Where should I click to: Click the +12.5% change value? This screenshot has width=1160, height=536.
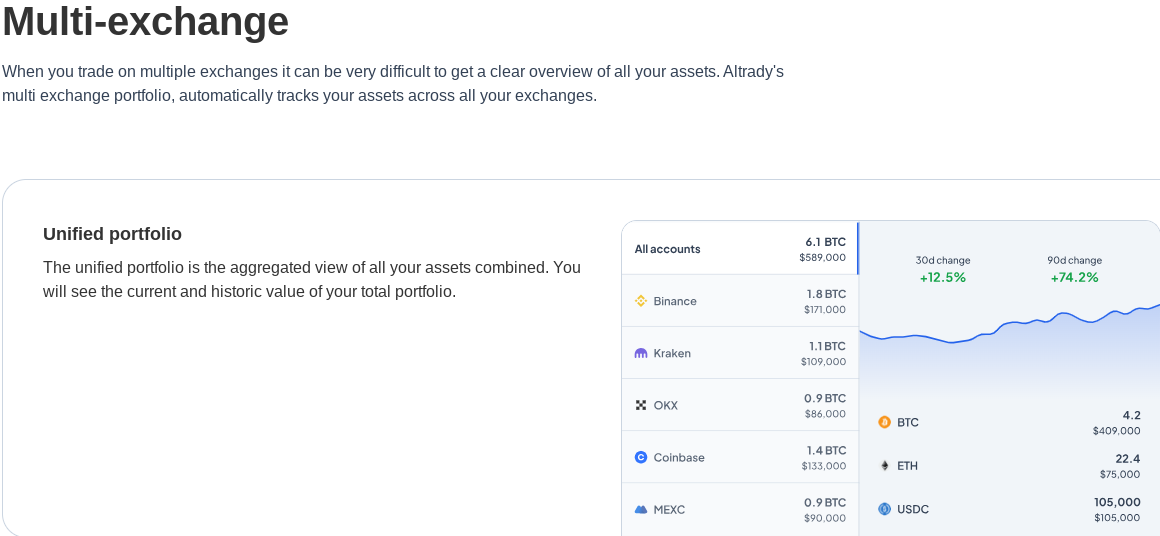click(x=943, y=277)
